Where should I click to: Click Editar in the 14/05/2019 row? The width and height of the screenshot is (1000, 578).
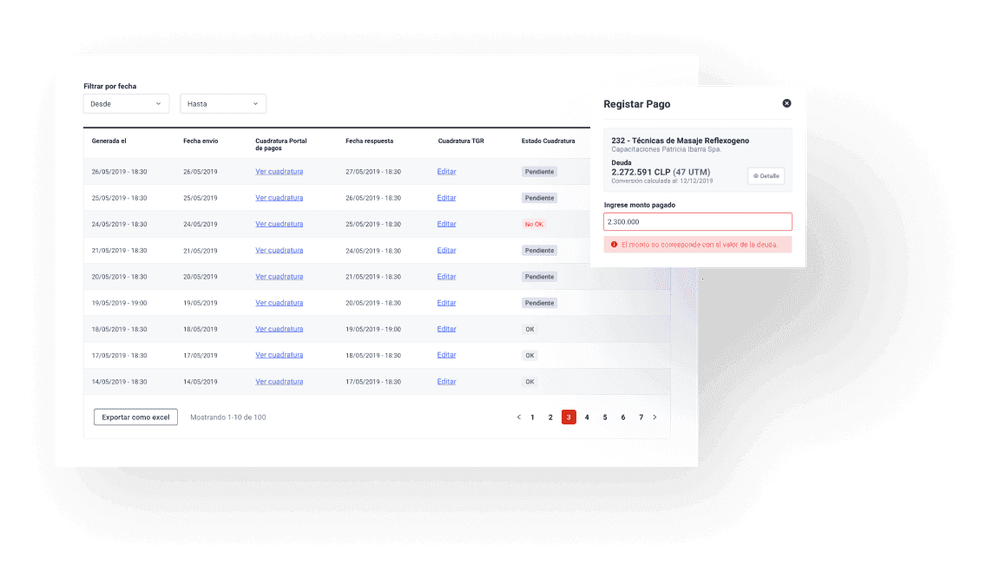point(446,381)
